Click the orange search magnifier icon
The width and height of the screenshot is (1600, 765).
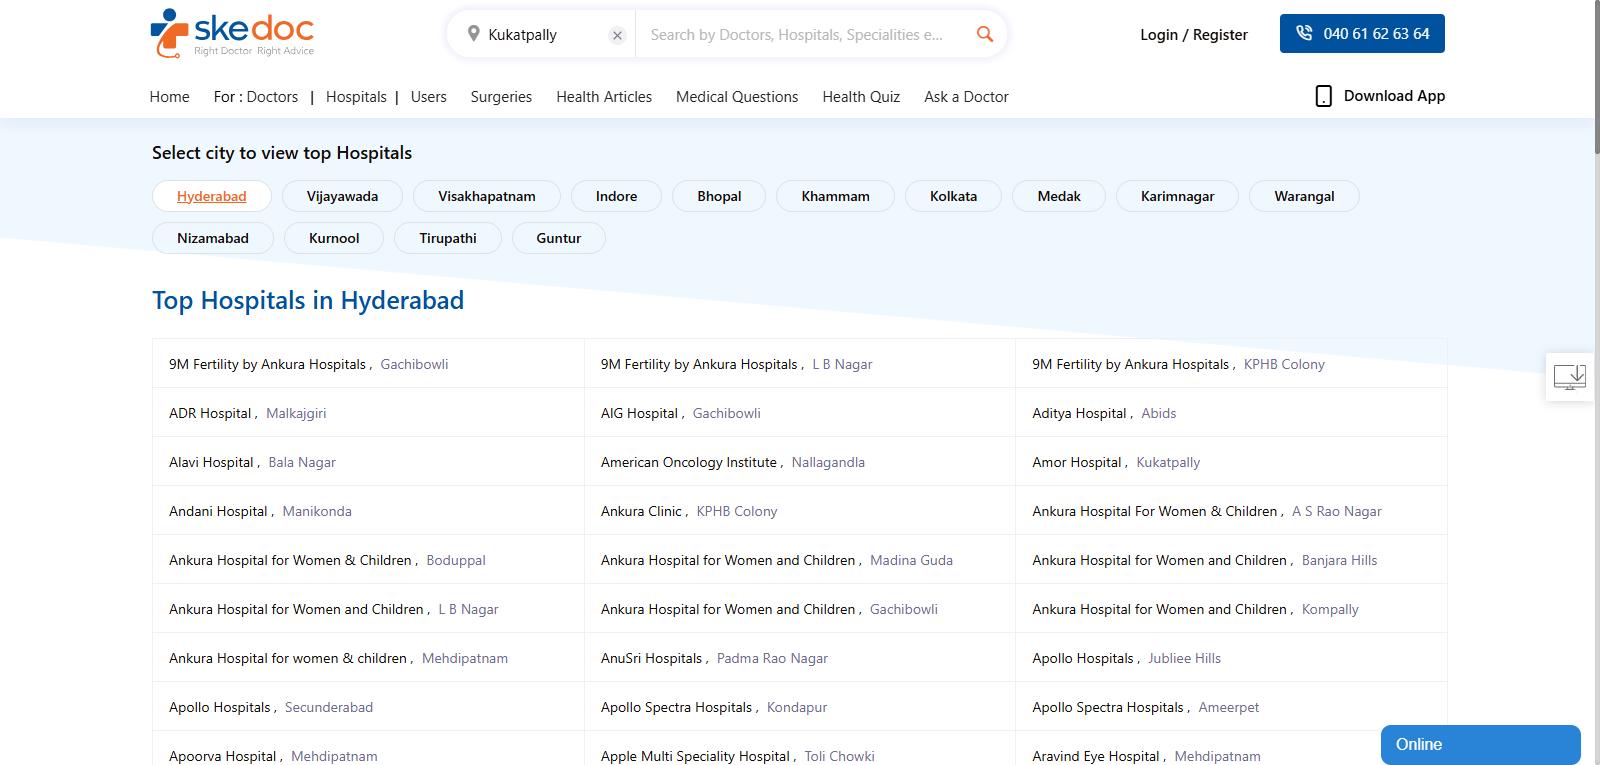[x=984, y=34]
